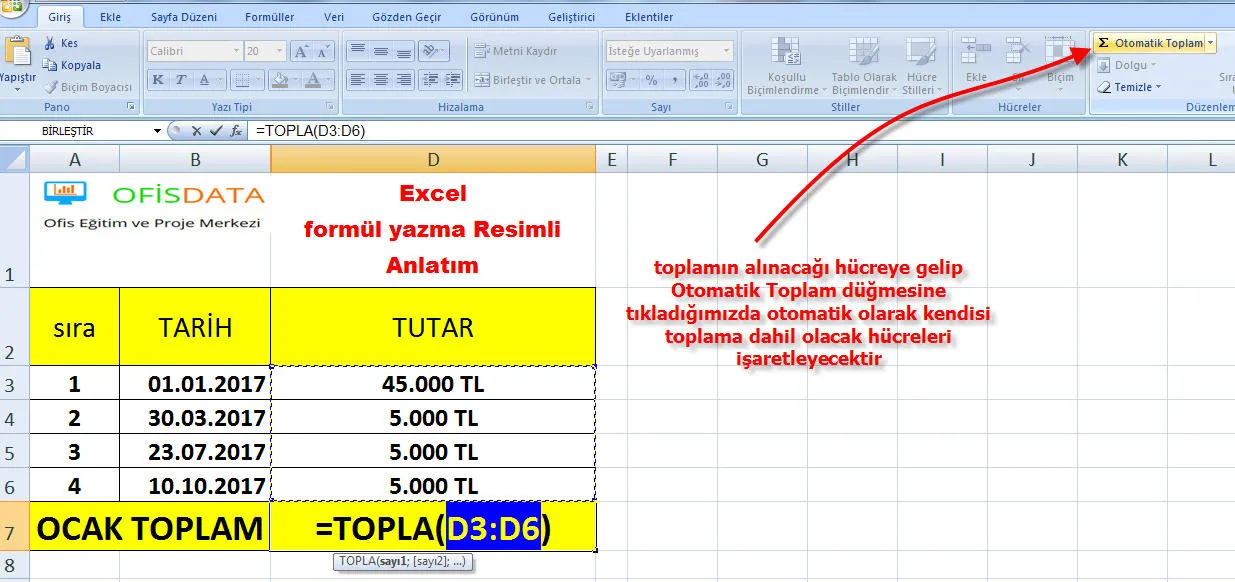Click the fill color bucket swatch
The width and height of the screenshot is (1235, 582).
click(280, 80)
